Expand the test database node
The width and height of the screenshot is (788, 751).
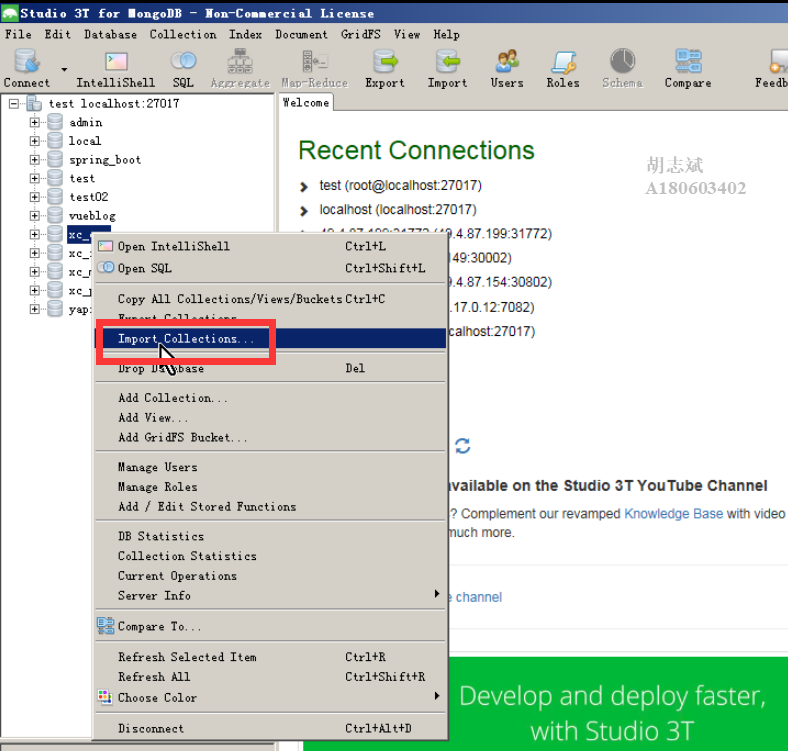pyautogui.click(x=34, y=178)
